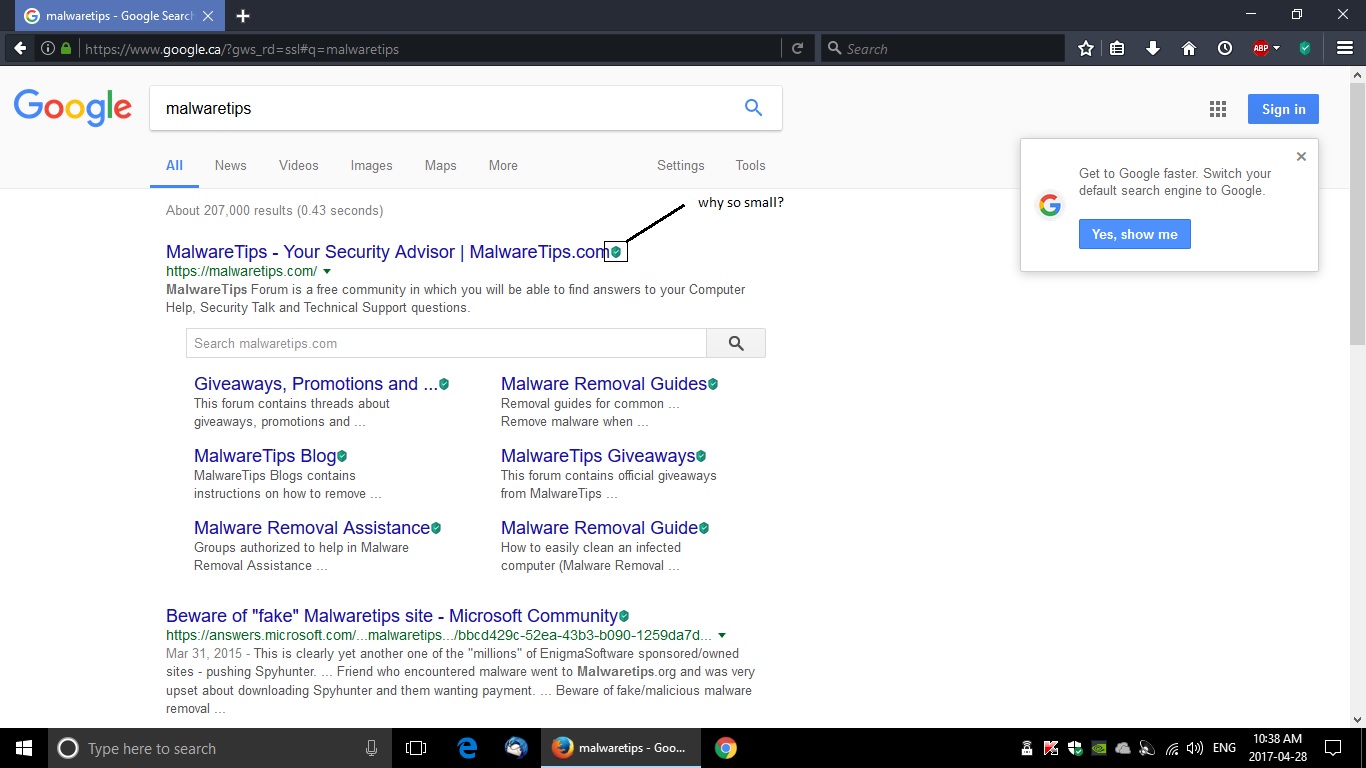Image resolution: width=1366 pixels, height=768 pixels.
Task: Expand the malwaretips.com URL dropdown arrow
Action: tap(327, 272)
